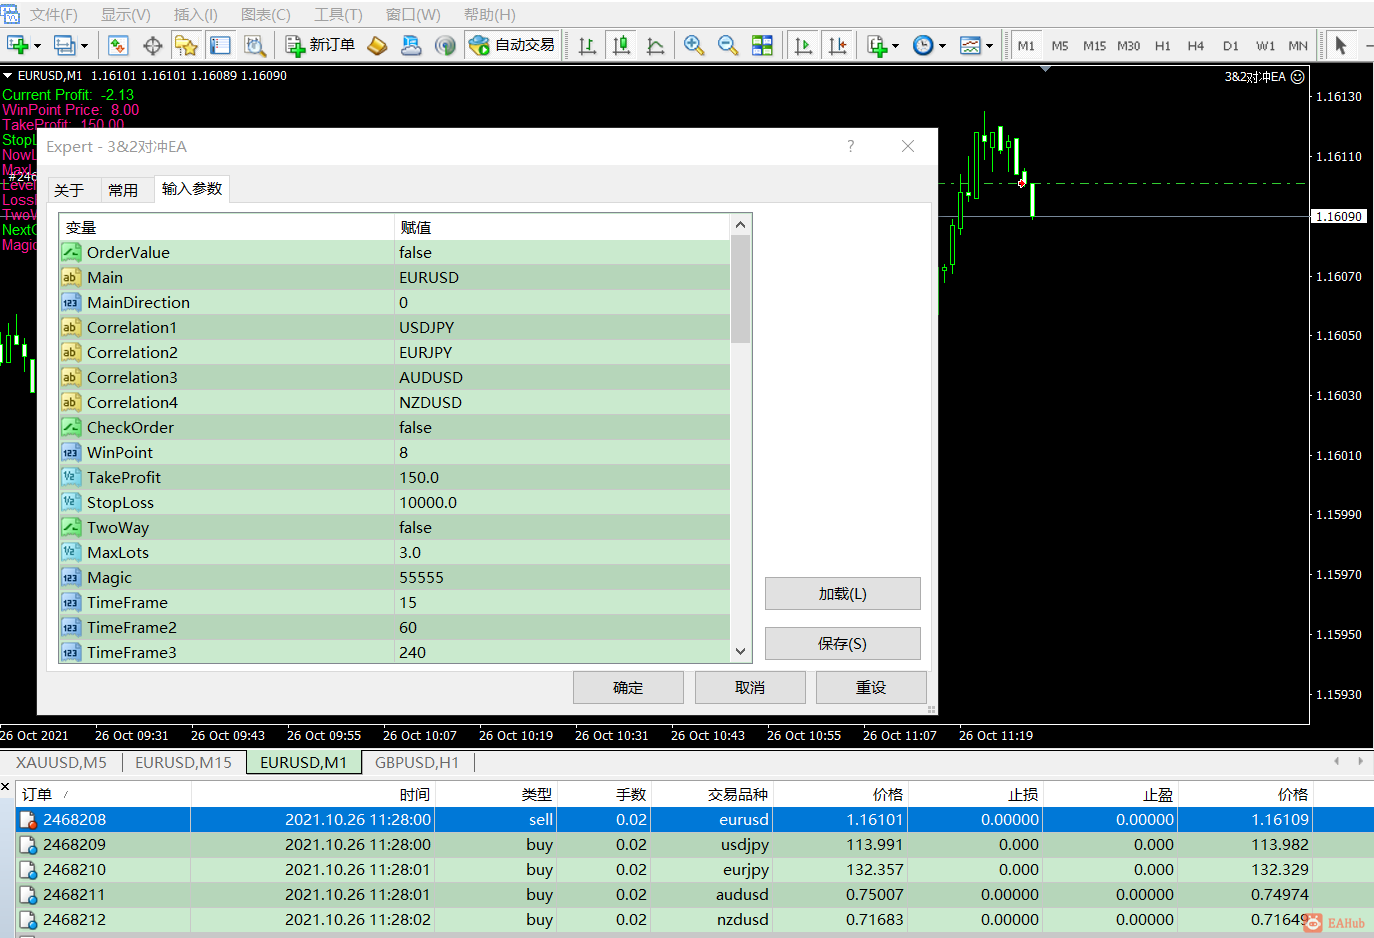
Task: Switch timeframe to M30
Action: click(1128, 46)
